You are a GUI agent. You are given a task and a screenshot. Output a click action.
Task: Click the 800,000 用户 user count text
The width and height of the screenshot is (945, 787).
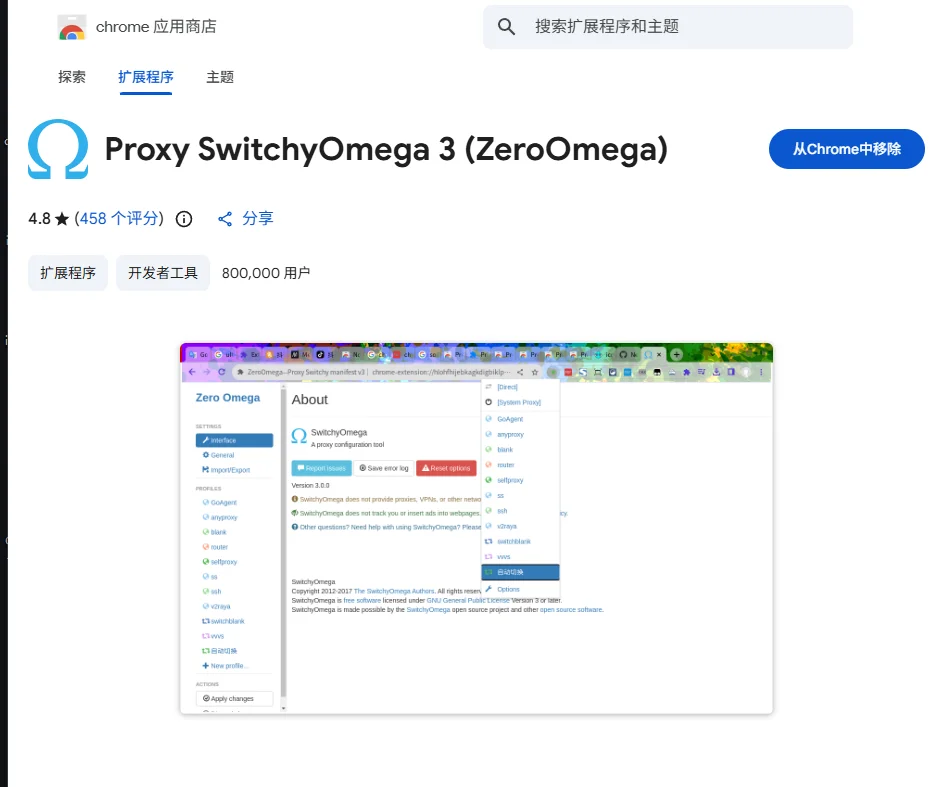click(x=266, y=273)
